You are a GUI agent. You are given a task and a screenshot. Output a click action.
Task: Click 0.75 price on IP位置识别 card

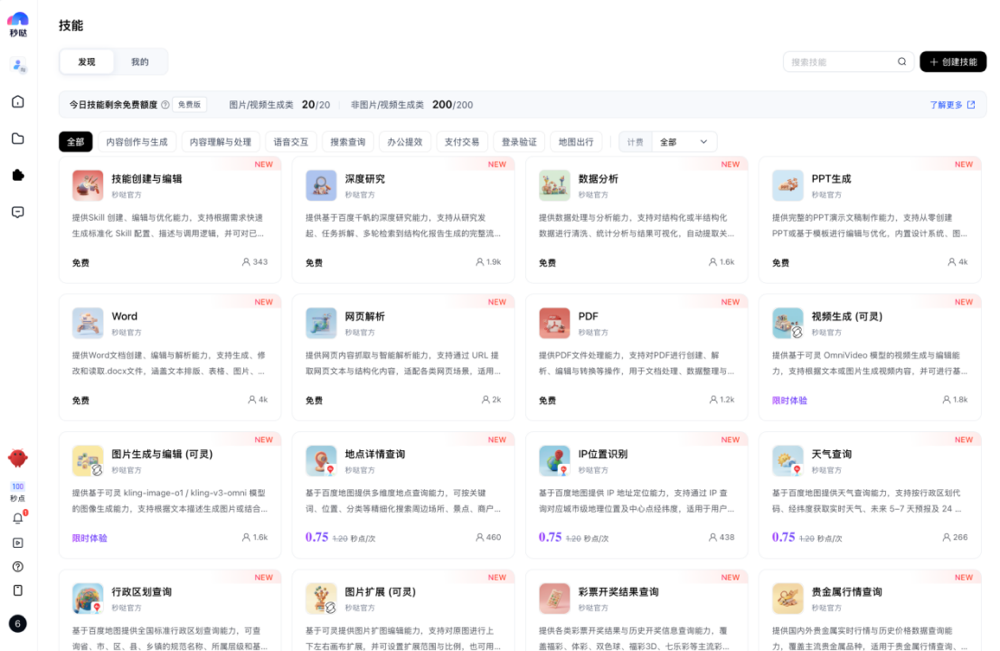(x=550, y=537)
